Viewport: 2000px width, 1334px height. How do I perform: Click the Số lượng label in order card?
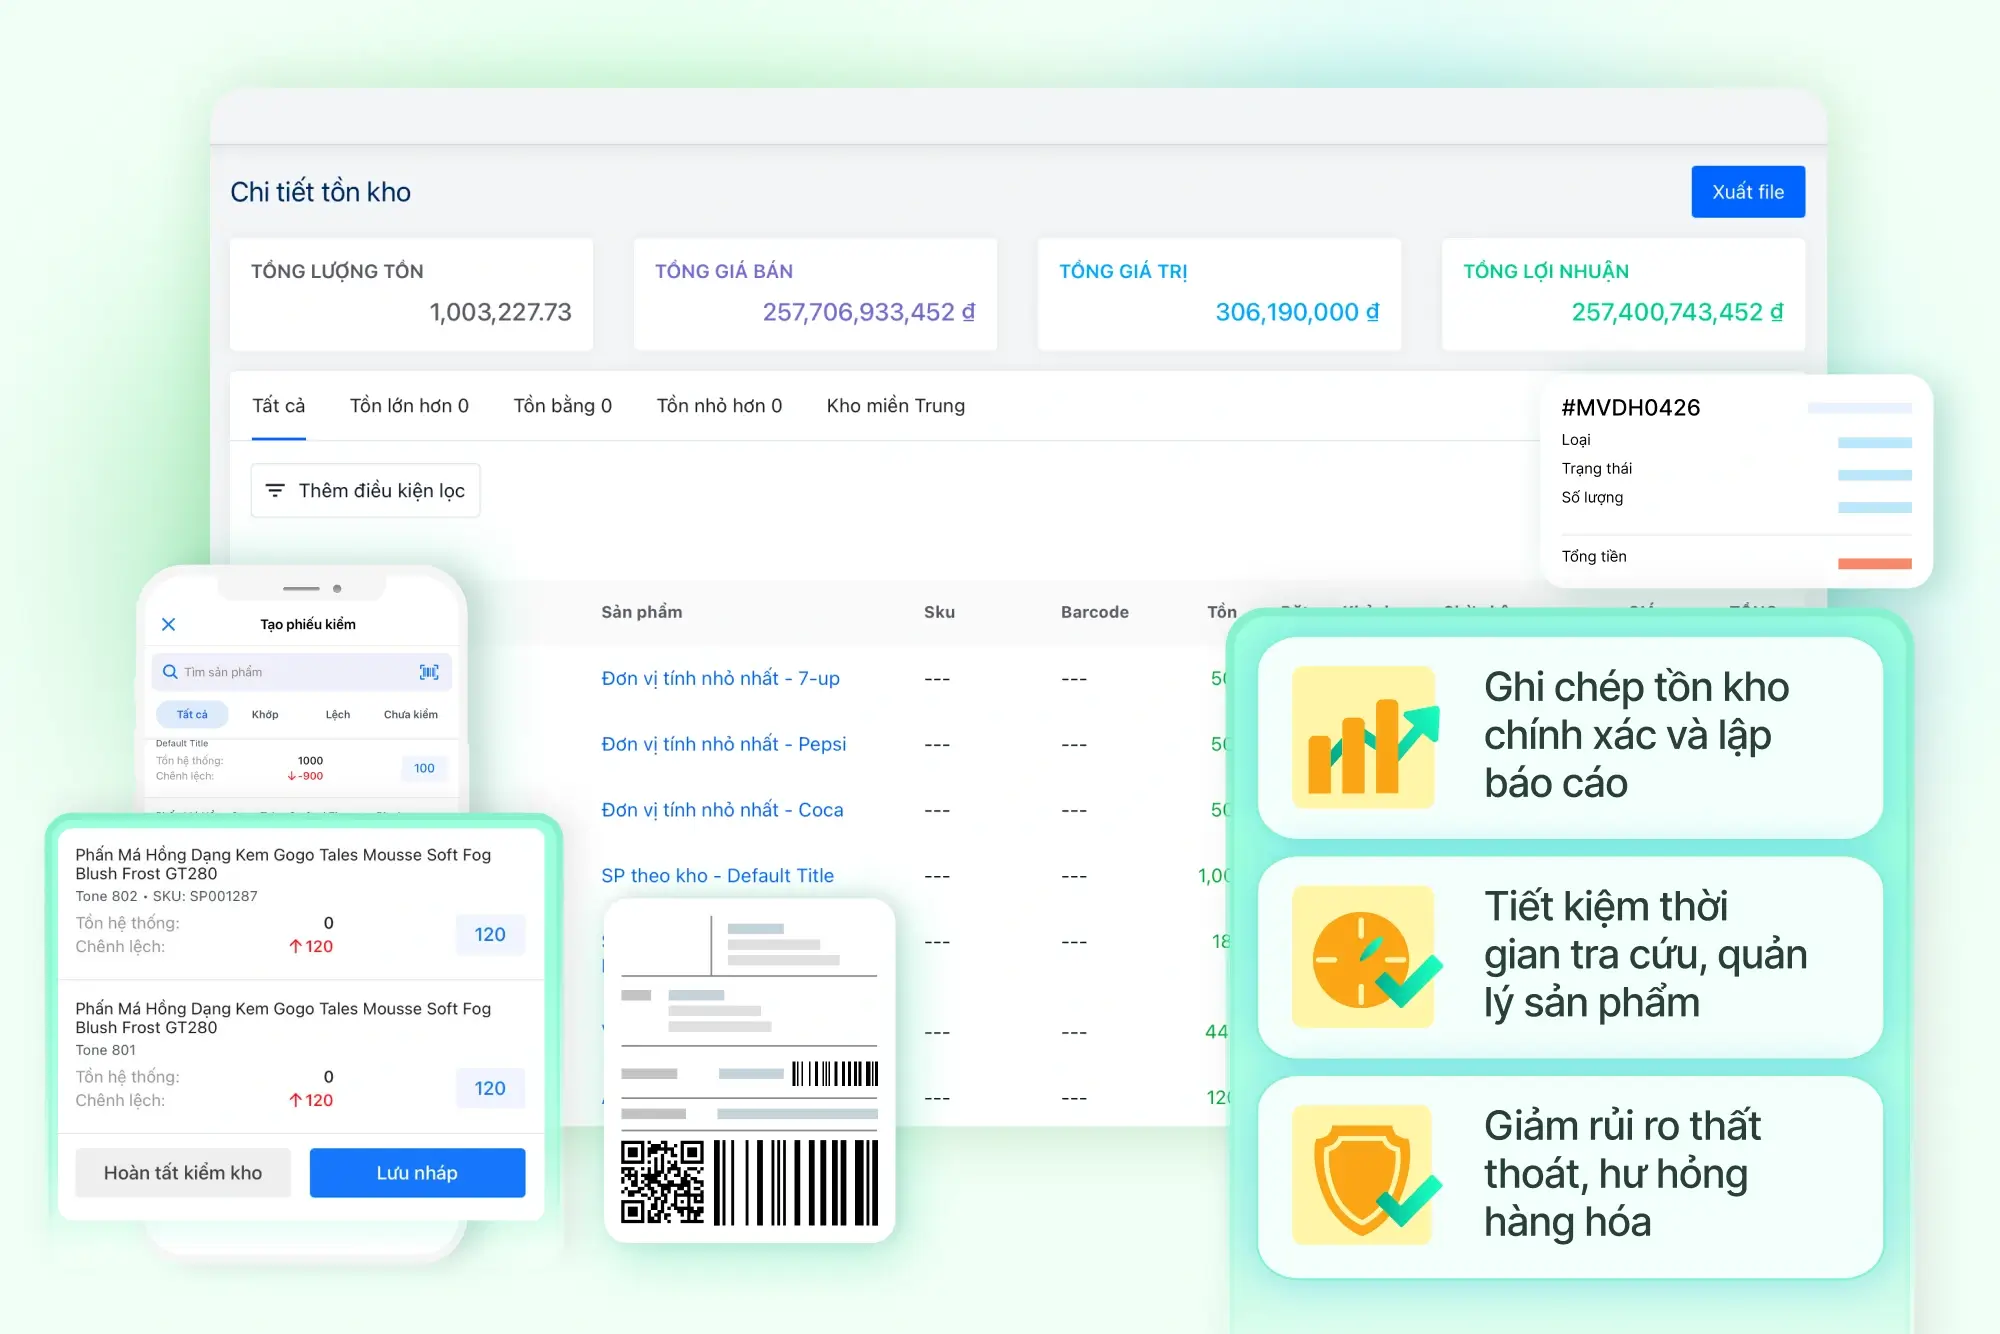point(1593,498)
